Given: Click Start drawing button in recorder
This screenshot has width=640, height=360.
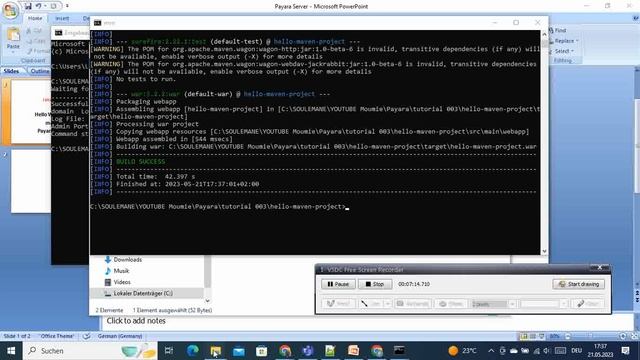Looking at the screenshot, I should tap(578, 284).
